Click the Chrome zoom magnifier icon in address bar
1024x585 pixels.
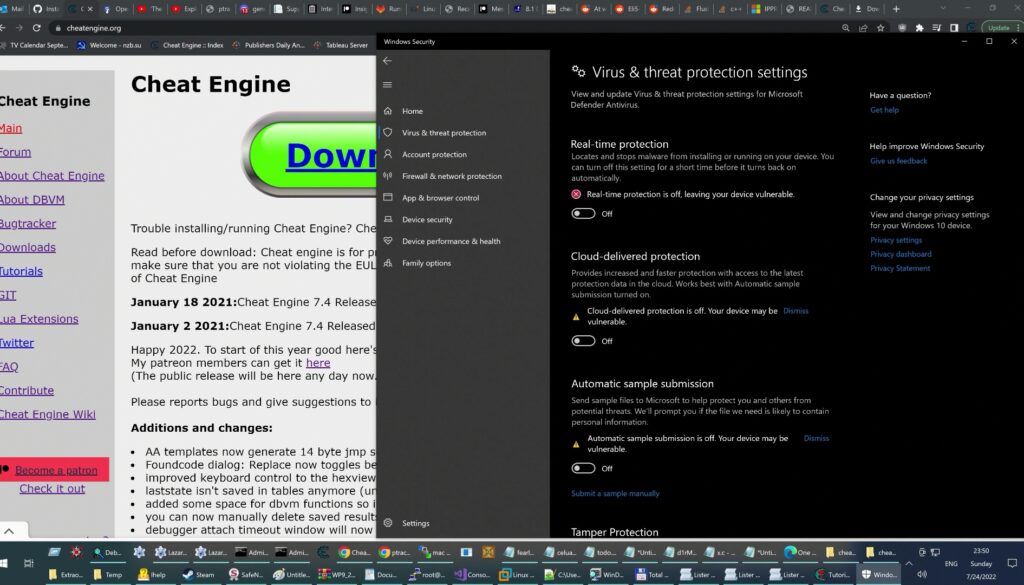846,28
